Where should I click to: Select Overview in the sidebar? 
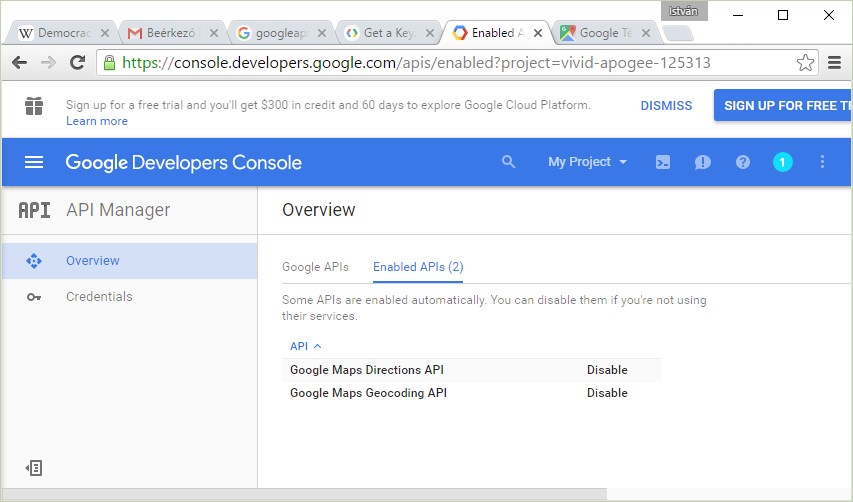pos(129,261)
